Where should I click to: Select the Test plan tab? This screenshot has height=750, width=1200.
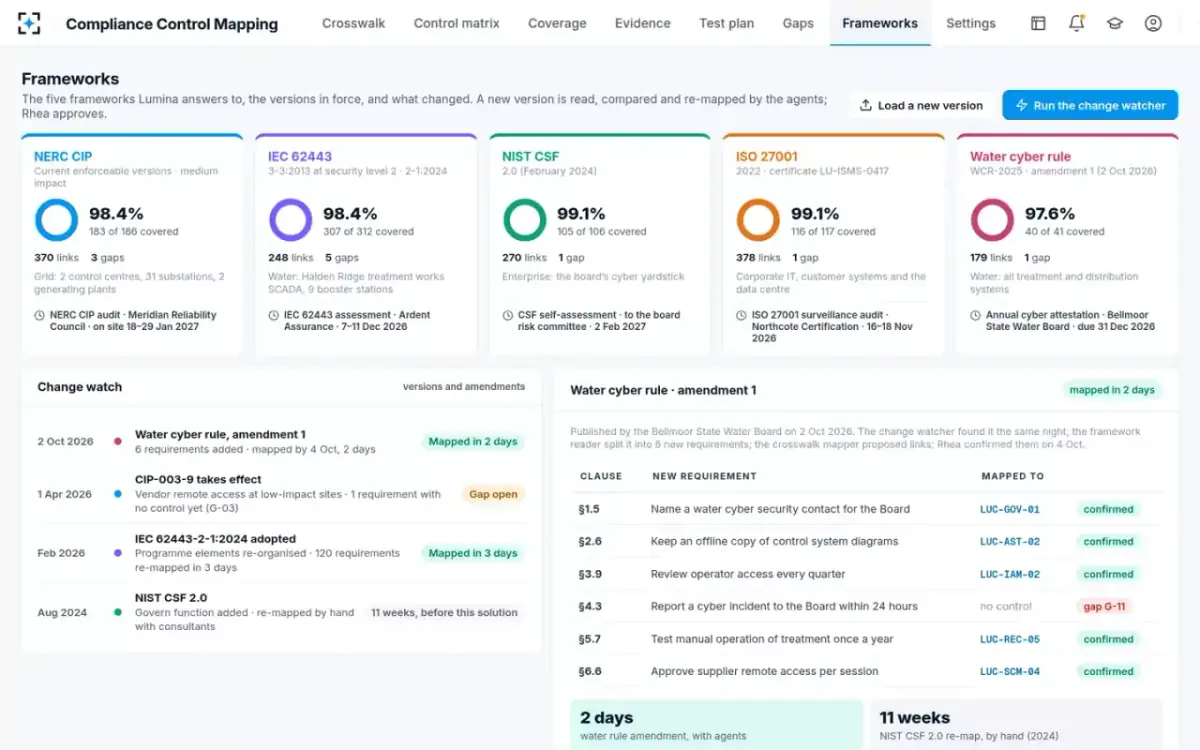coord(726,23)
